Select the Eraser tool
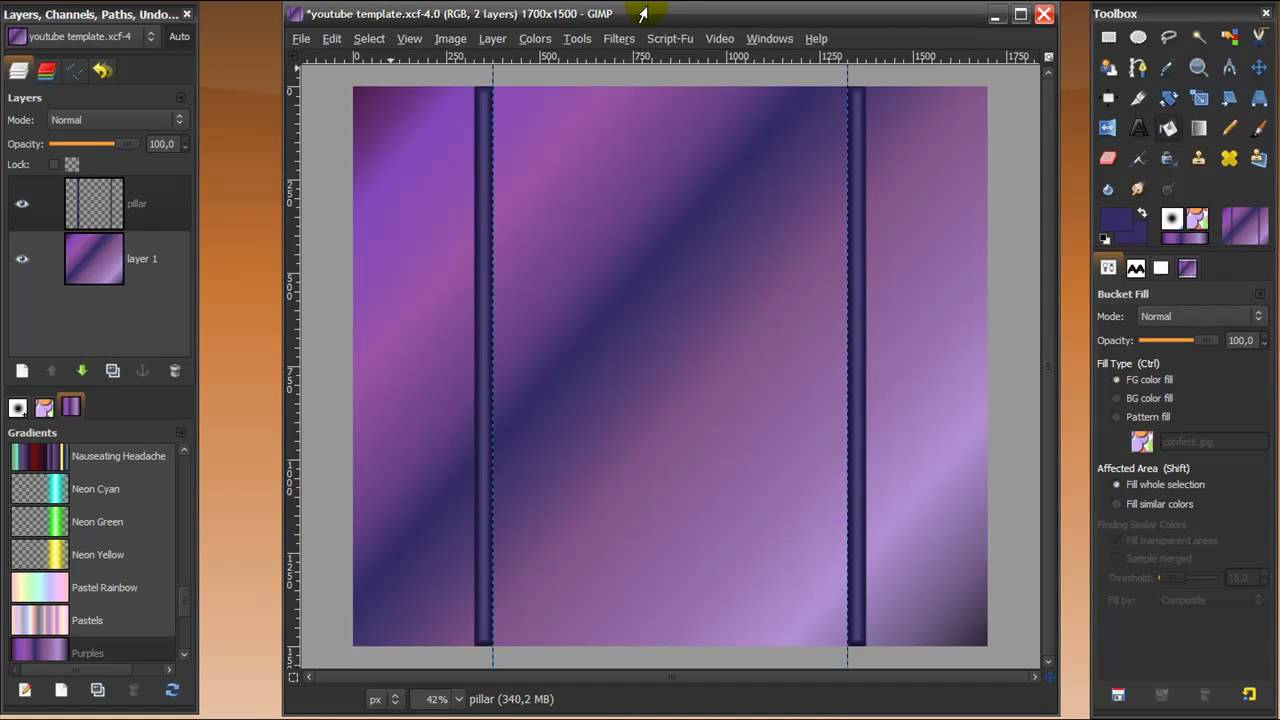This screenshot has height=720, width=1280. (x=1108, y=158)
